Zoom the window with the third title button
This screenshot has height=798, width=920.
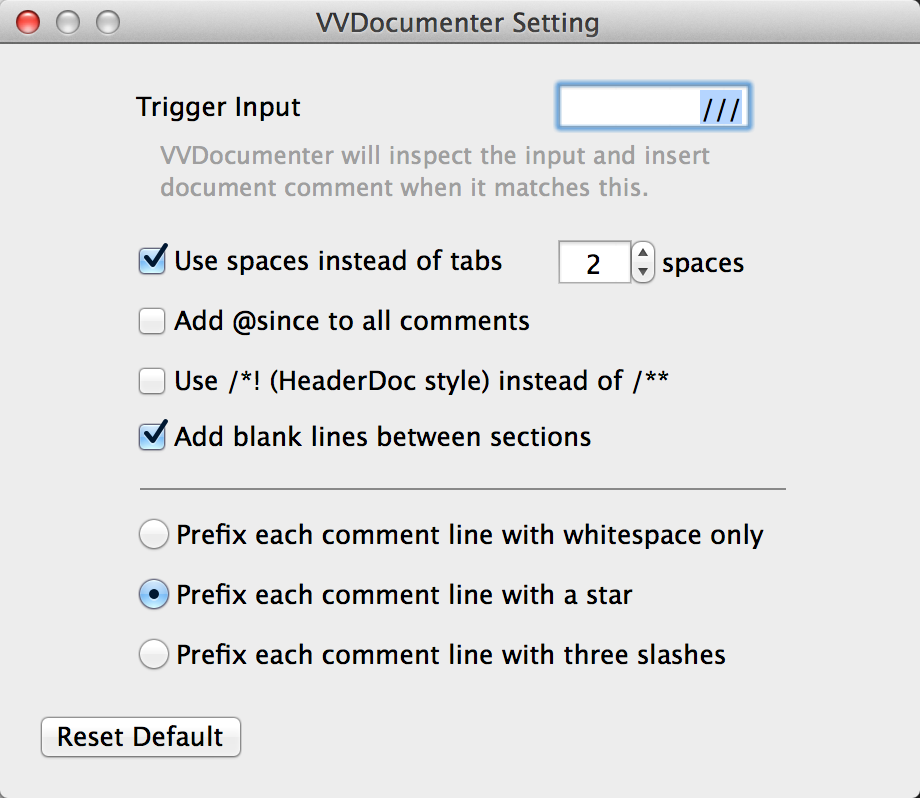click(x=108, y=22)
